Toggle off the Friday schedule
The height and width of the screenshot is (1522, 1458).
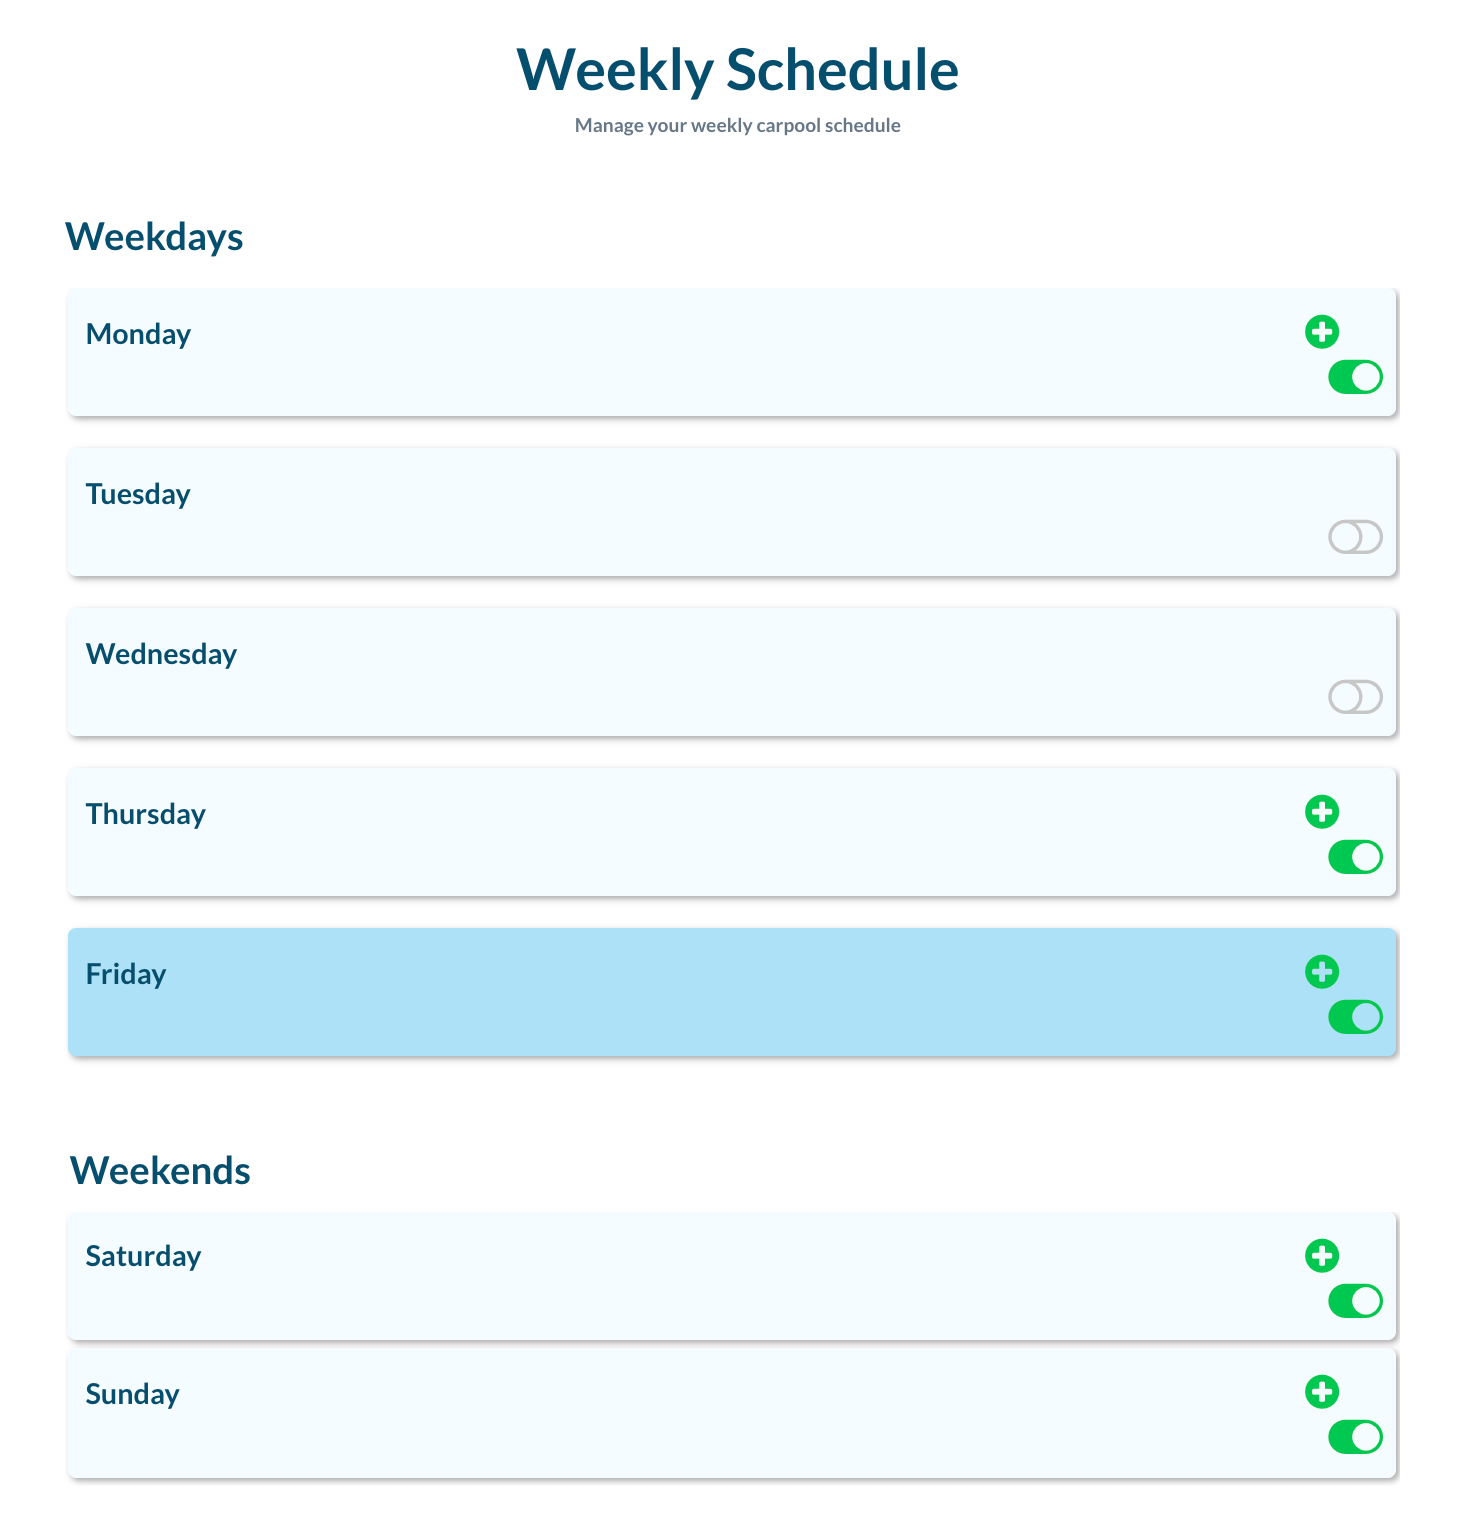coord(1355,1017)
